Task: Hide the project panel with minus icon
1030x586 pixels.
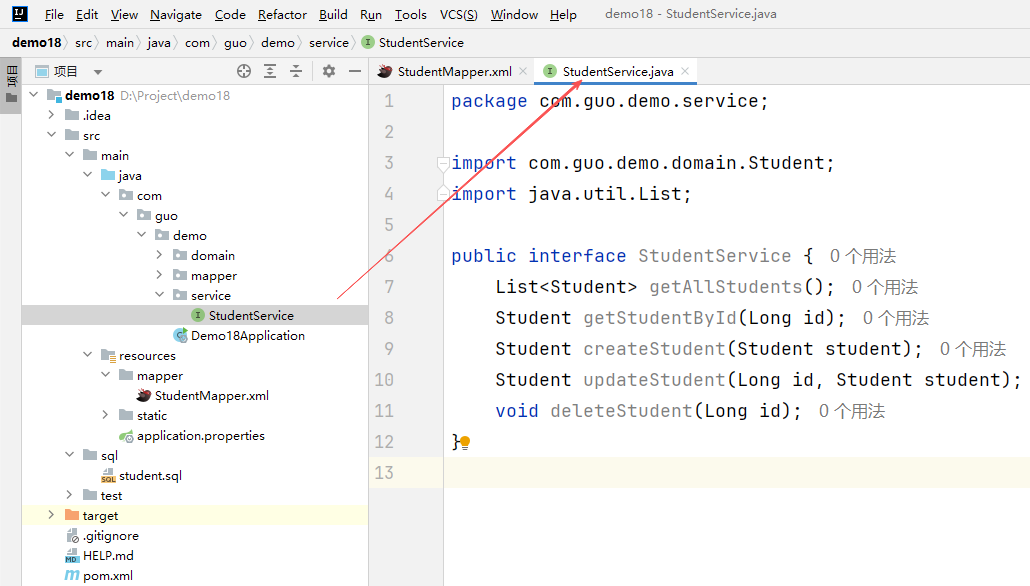Action: [x=355, y=71]
